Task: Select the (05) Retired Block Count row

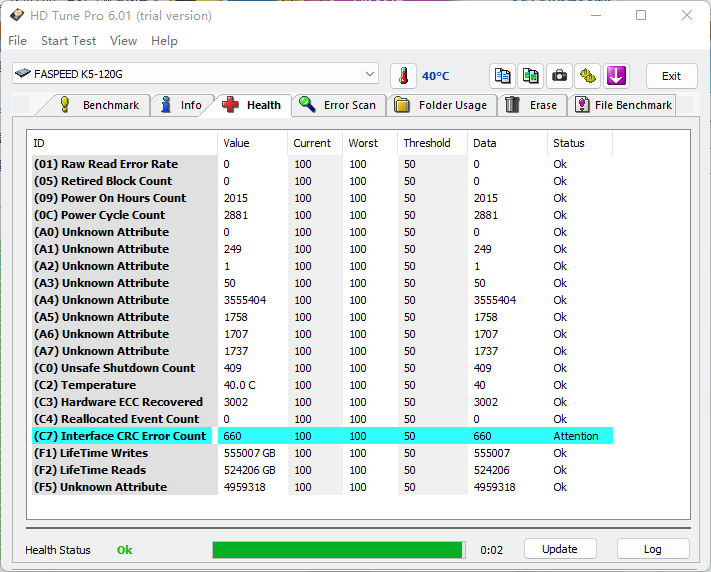Action: click(x=322, y=181)
